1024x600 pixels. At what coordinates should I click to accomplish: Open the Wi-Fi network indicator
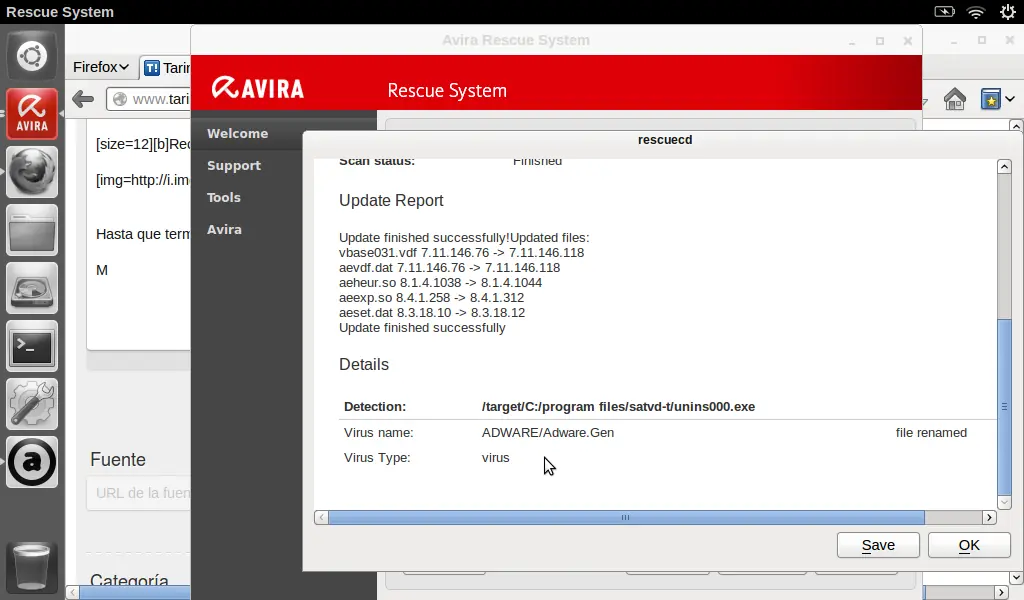coord(976,12)
